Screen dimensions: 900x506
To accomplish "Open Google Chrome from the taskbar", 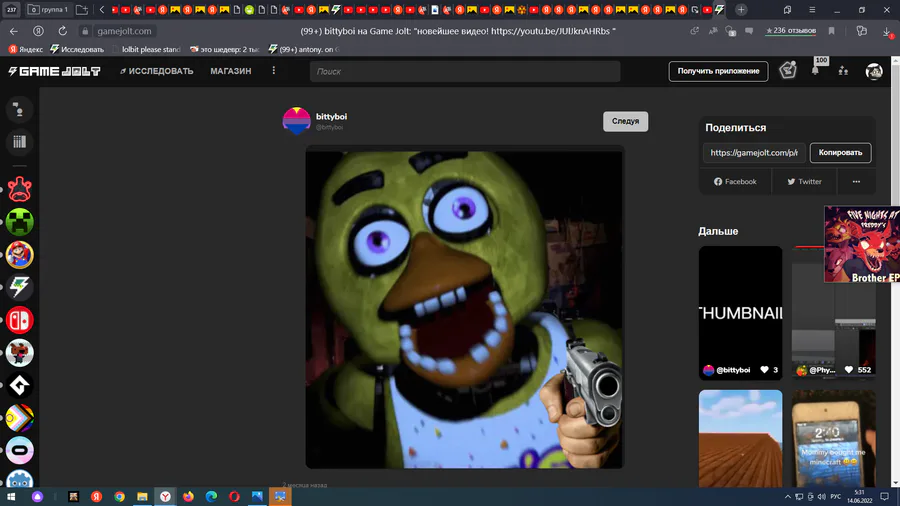I will (119, 496).
